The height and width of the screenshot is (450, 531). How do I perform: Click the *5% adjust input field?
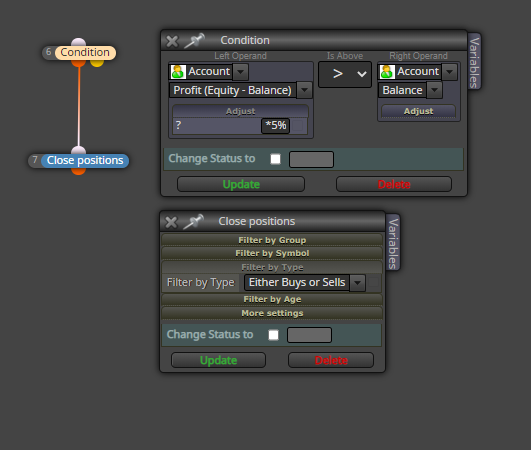pos(276,126)
